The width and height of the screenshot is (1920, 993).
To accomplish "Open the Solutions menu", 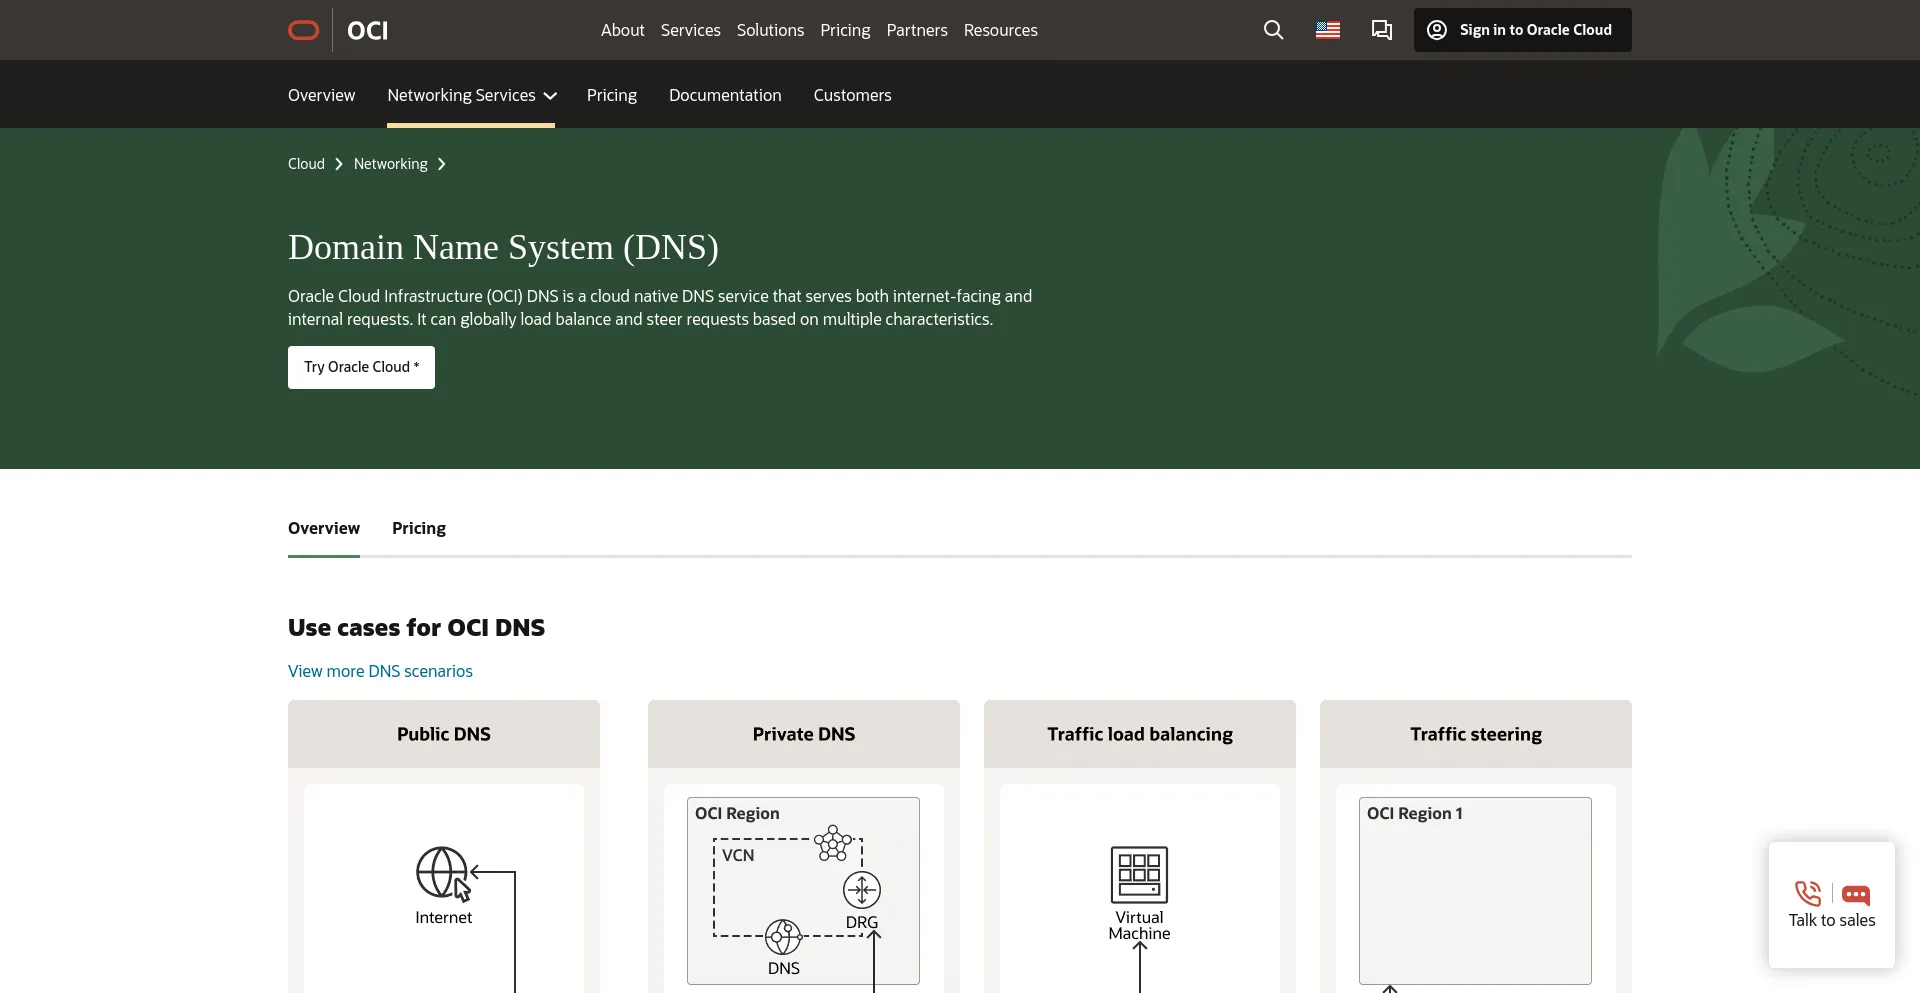I will point(770,30).
